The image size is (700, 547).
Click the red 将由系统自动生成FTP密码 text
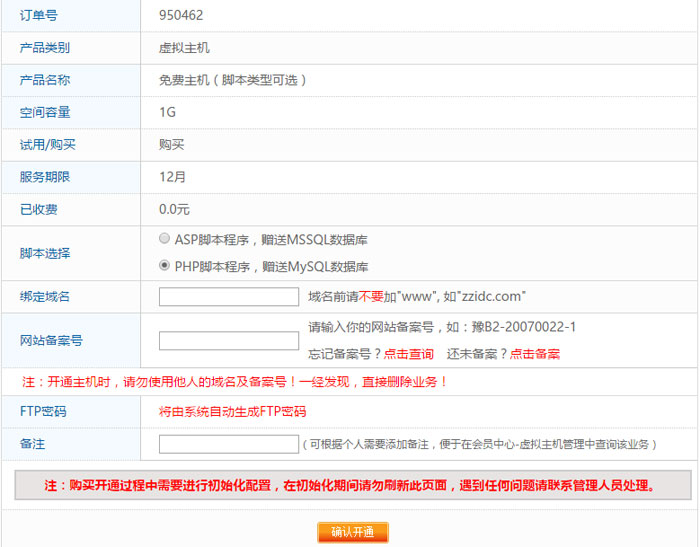click(x=232, y=412)
